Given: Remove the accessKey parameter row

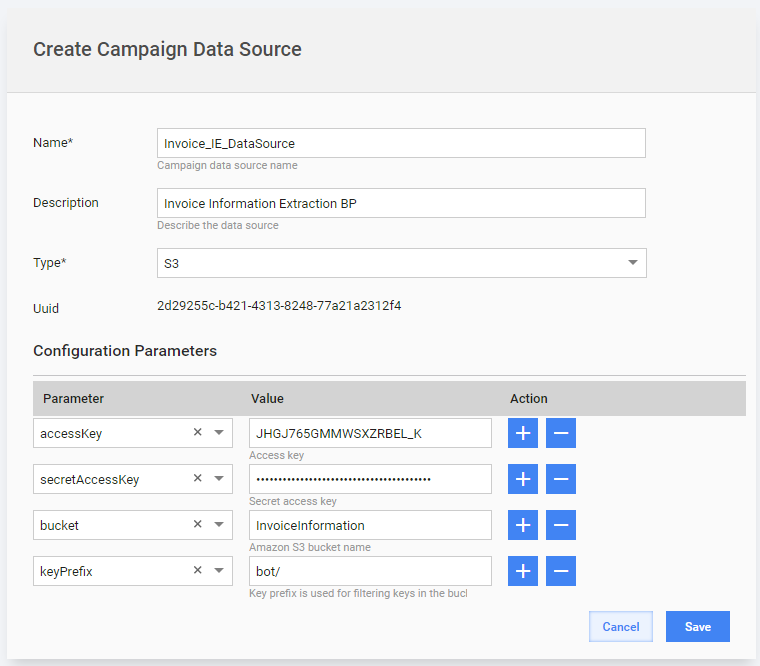Looking at the screenshot, I should coord(561,433).
